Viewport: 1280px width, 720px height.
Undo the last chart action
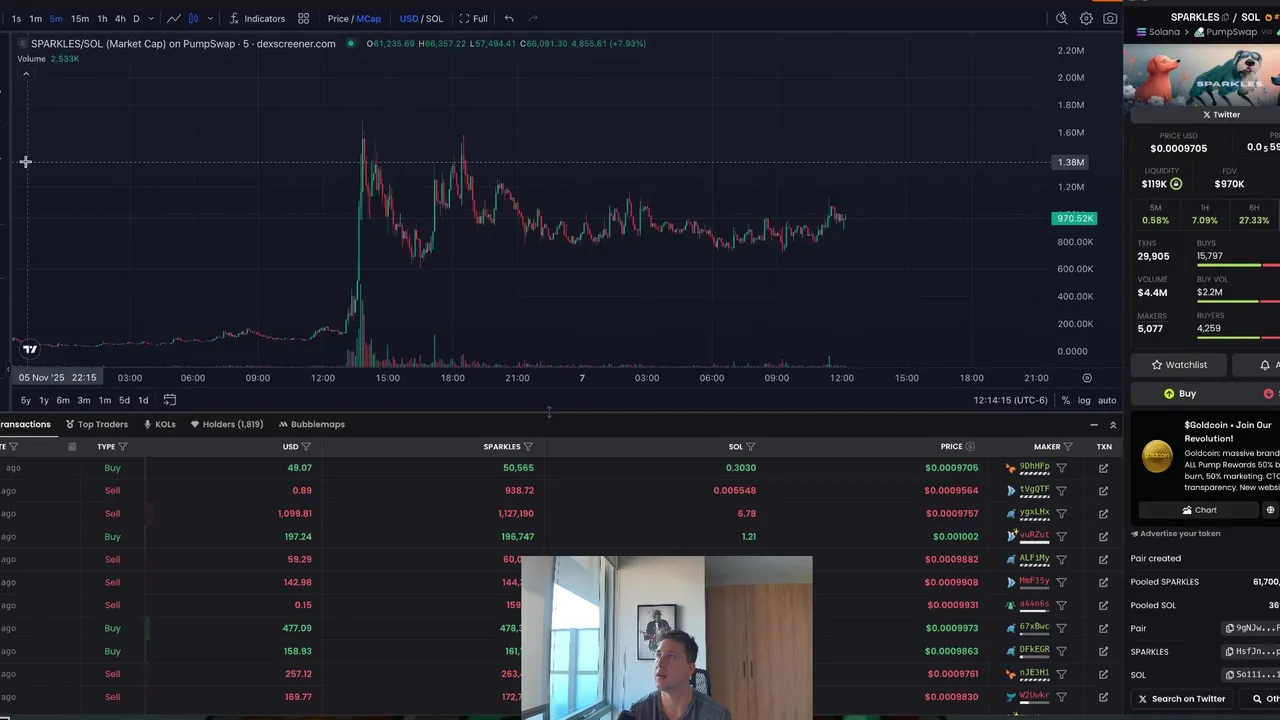point(509,18)
